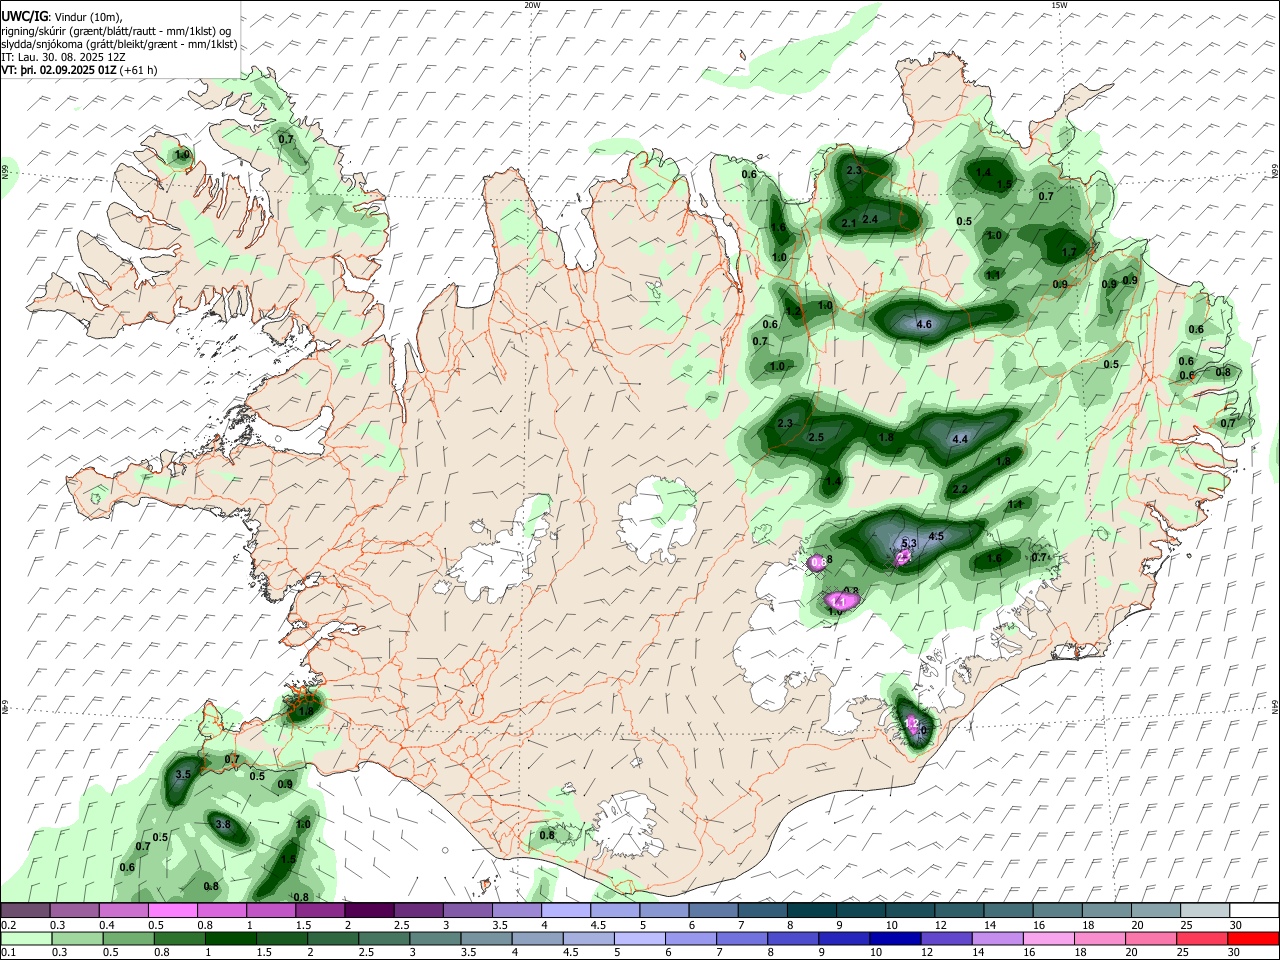Select the white 30 swatch on top scale
1280x960 pixels.
point(1253,910)
